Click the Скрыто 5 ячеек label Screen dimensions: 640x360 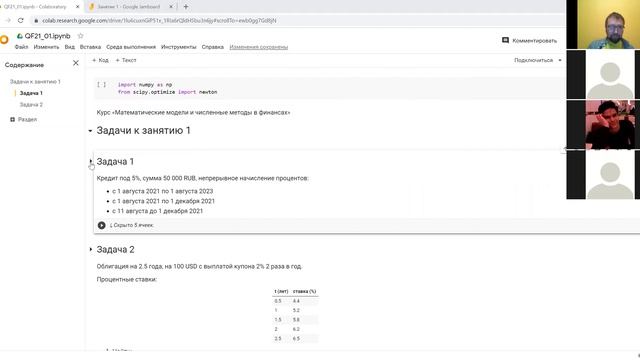click(x=132, y=225)
